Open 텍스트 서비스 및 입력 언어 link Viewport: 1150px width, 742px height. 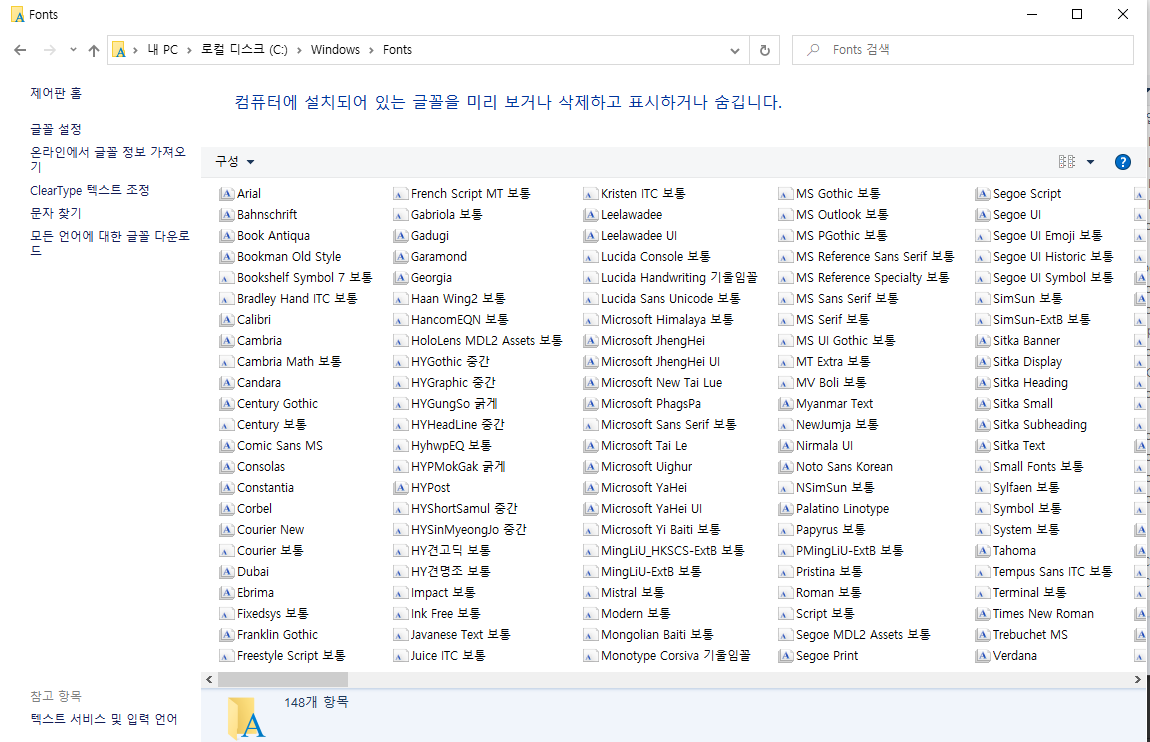103,719
